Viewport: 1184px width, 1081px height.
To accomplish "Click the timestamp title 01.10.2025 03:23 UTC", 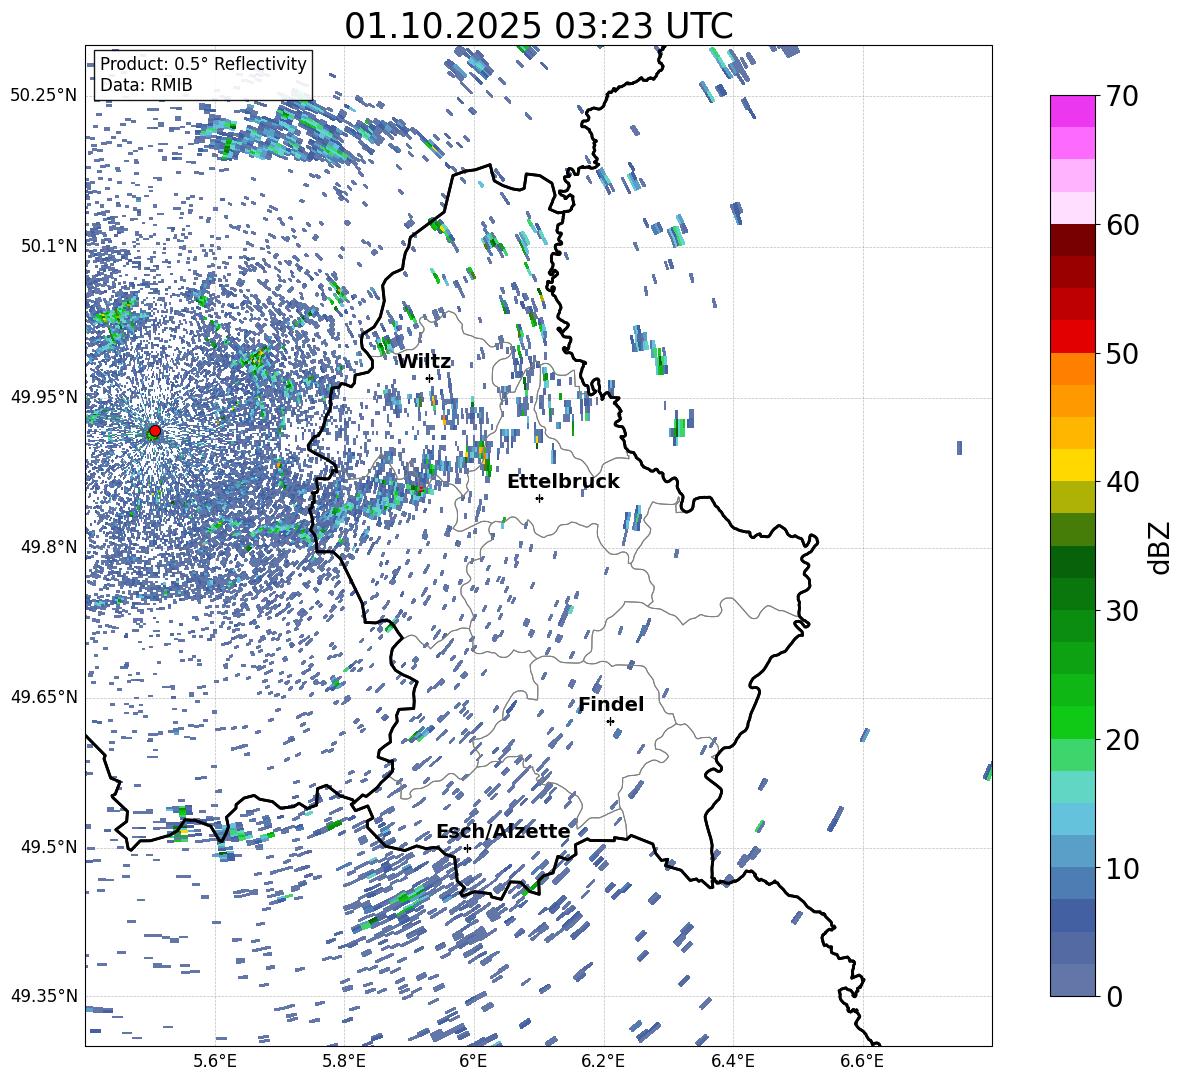I will [538, 26].
